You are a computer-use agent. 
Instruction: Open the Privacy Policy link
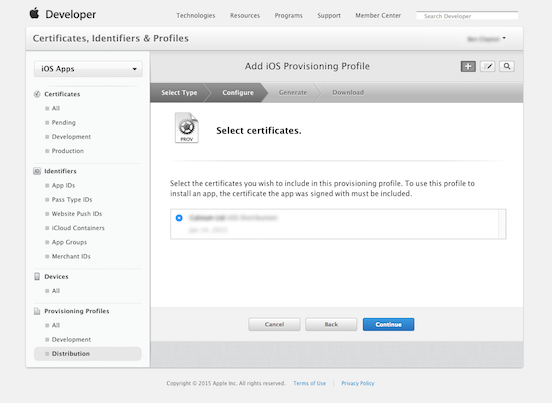tap(358, 383)
